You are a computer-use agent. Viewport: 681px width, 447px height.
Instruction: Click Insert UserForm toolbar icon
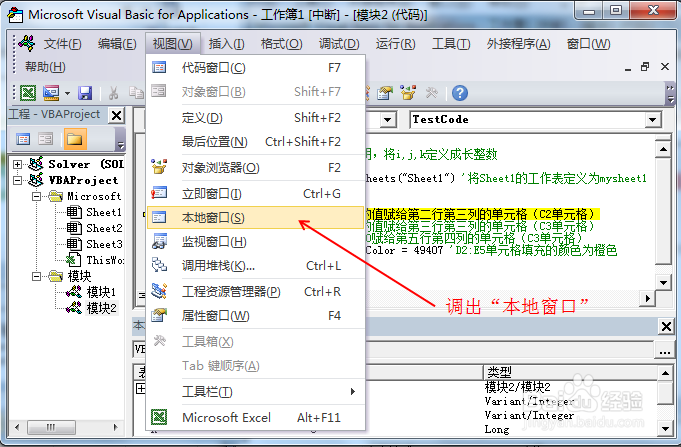51,93
